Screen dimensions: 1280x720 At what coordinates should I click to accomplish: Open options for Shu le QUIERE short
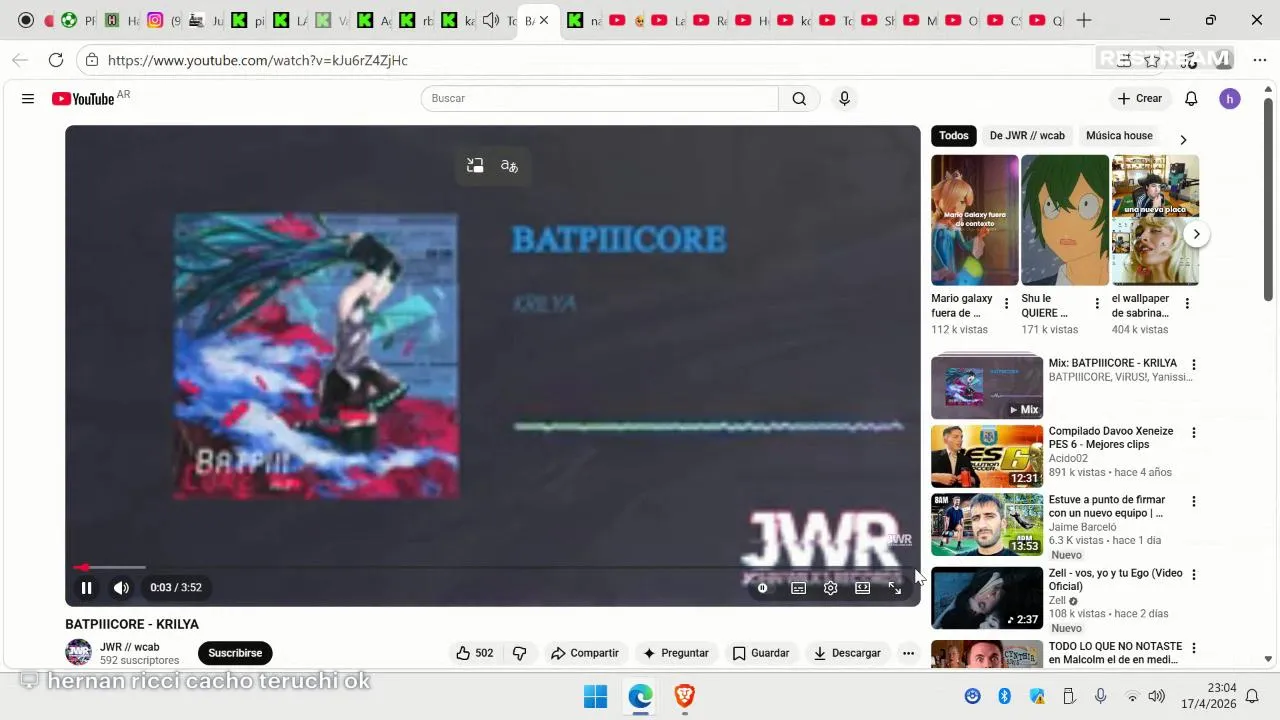(x=1097, y=303)
